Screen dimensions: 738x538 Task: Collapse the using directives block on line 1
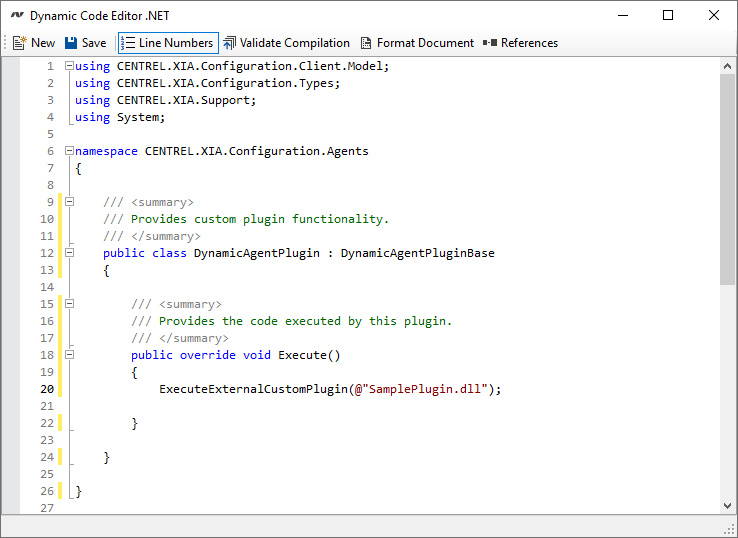[x=69, y=66]
